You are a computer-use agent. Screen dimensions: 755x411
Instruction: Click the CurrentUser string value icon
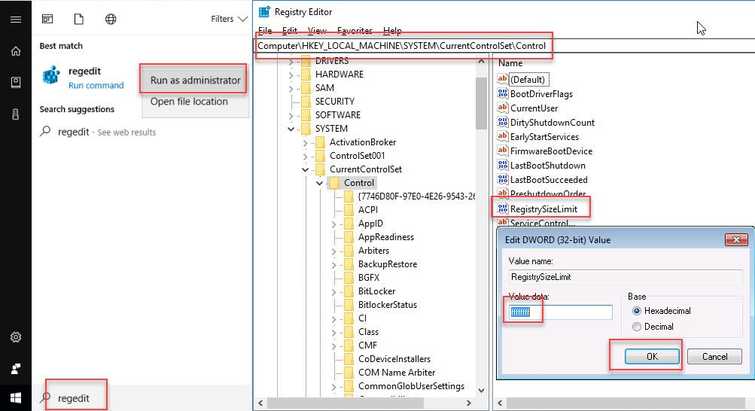point(503,107)
